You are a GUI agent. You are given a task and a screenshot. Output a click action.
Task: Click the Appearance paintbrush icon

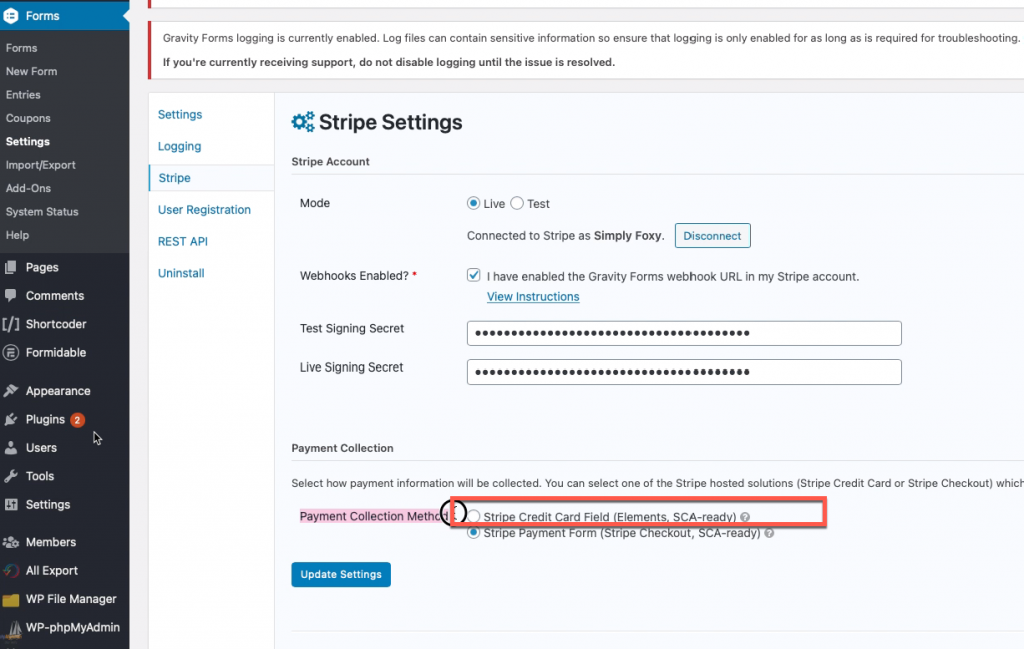[x=10, y=390]
